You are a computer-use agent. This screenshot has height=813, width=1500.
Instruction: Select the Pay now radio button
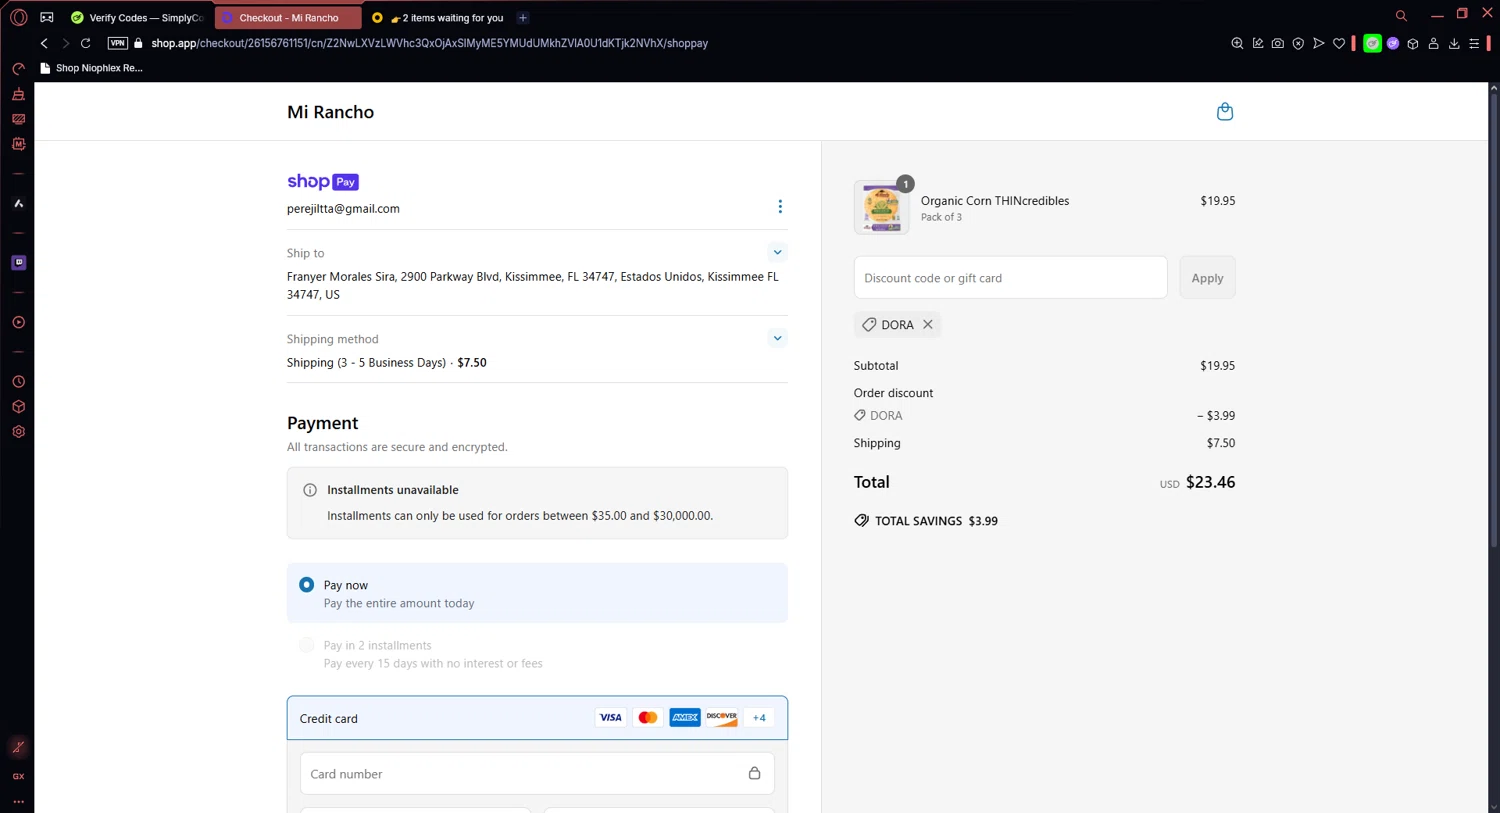click(x=307, y=584)
